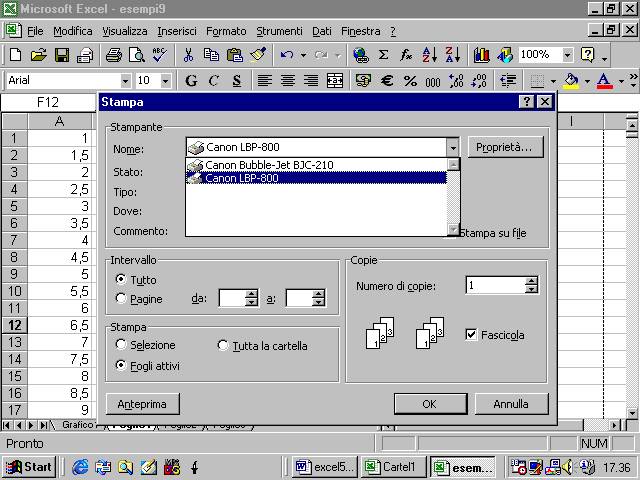This screenshot has height=480, width=640.
Task: Open the Formato menu
Action: coord(226,31)
